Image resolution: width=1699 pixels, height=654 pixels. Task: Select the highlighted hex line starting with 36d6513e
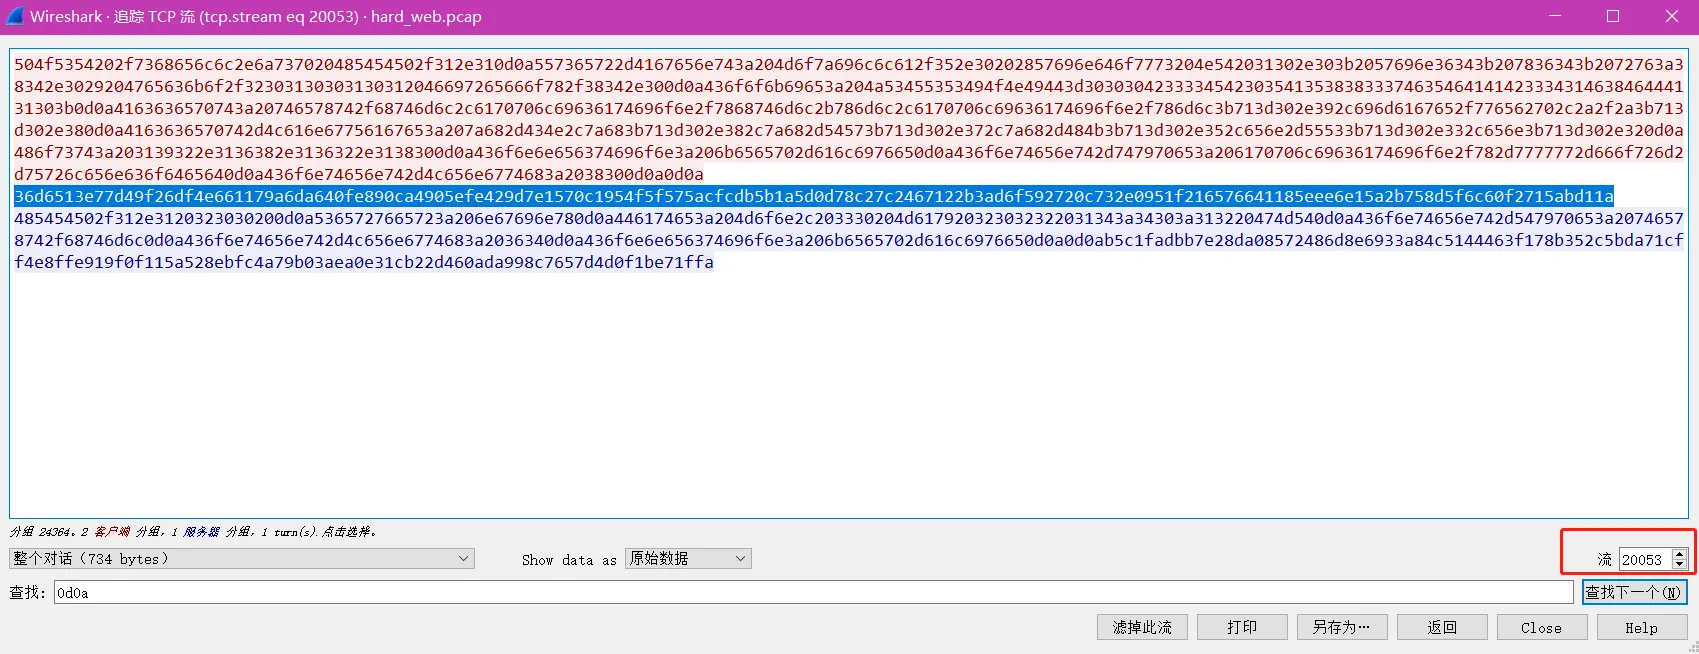(812, 196)
